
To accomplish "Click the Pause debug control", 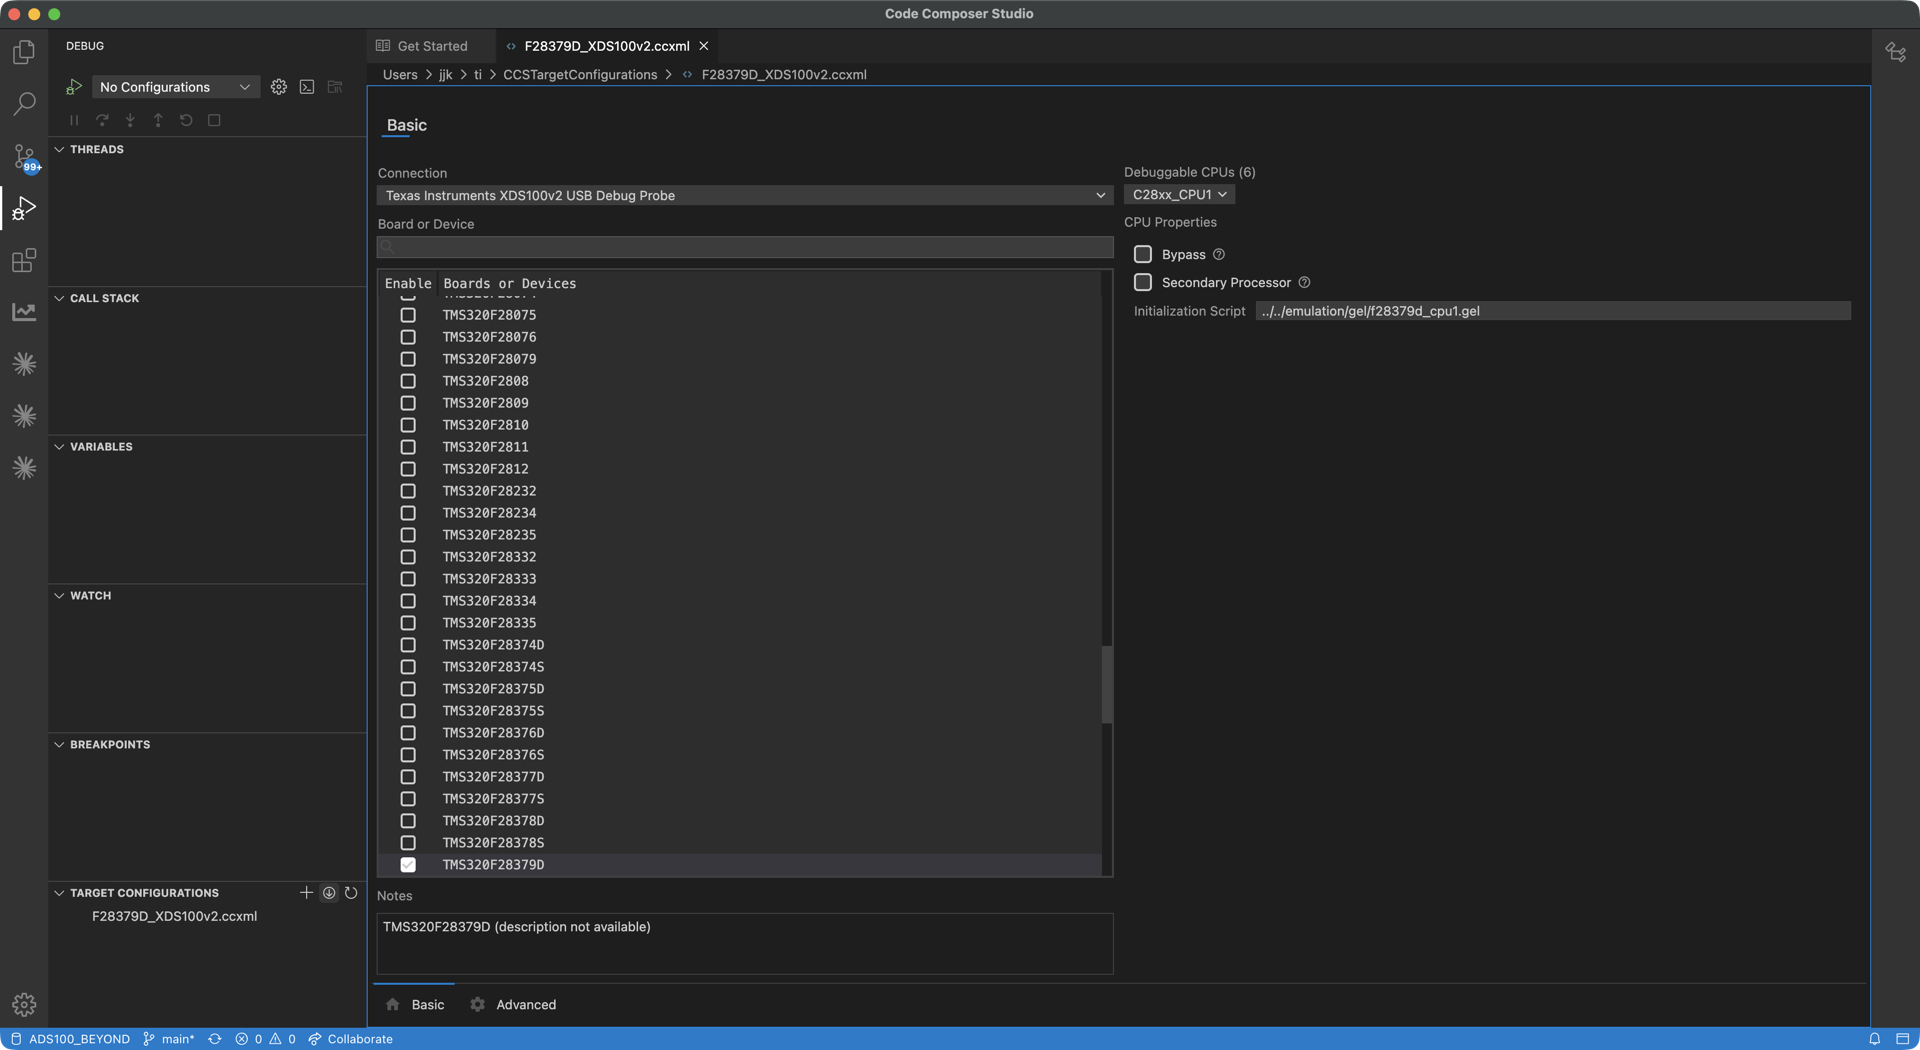I will click(x=74, y=120).
